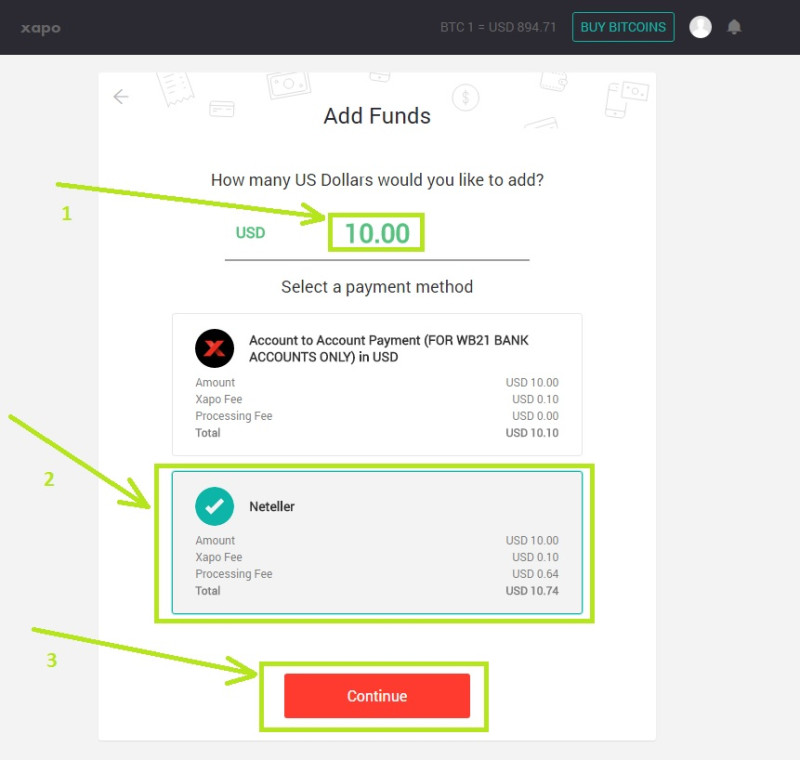This screenshot has height=760, width=800.
Task: Click the Neteller label text
Action: [x=272, y=506]
